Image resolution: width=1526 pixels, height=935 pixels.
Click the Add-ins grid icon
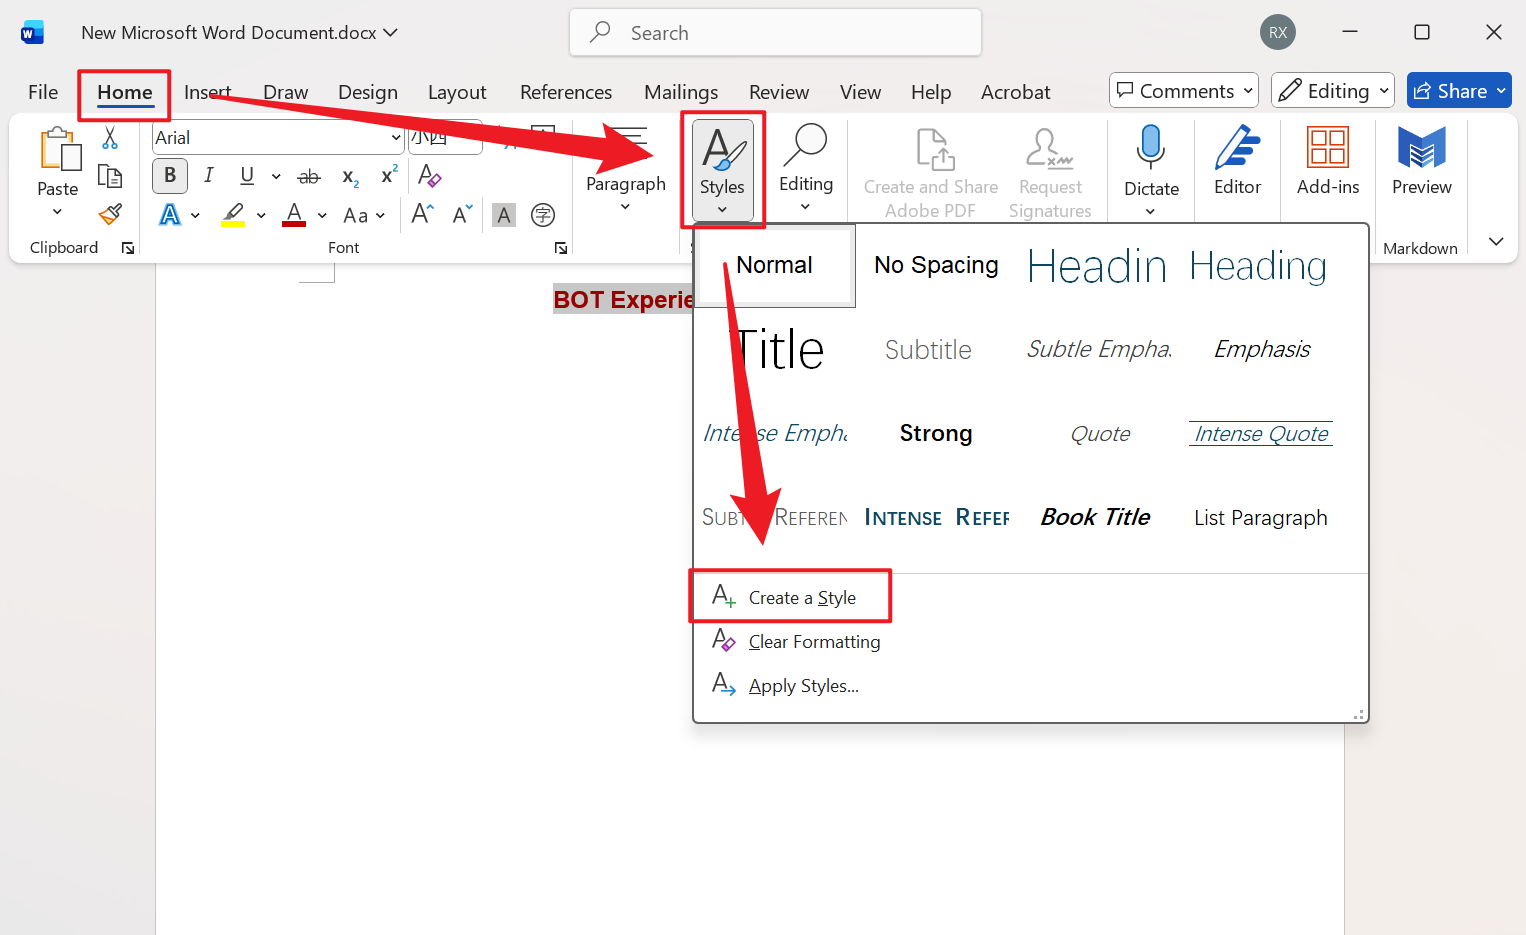coord(1327,160)
